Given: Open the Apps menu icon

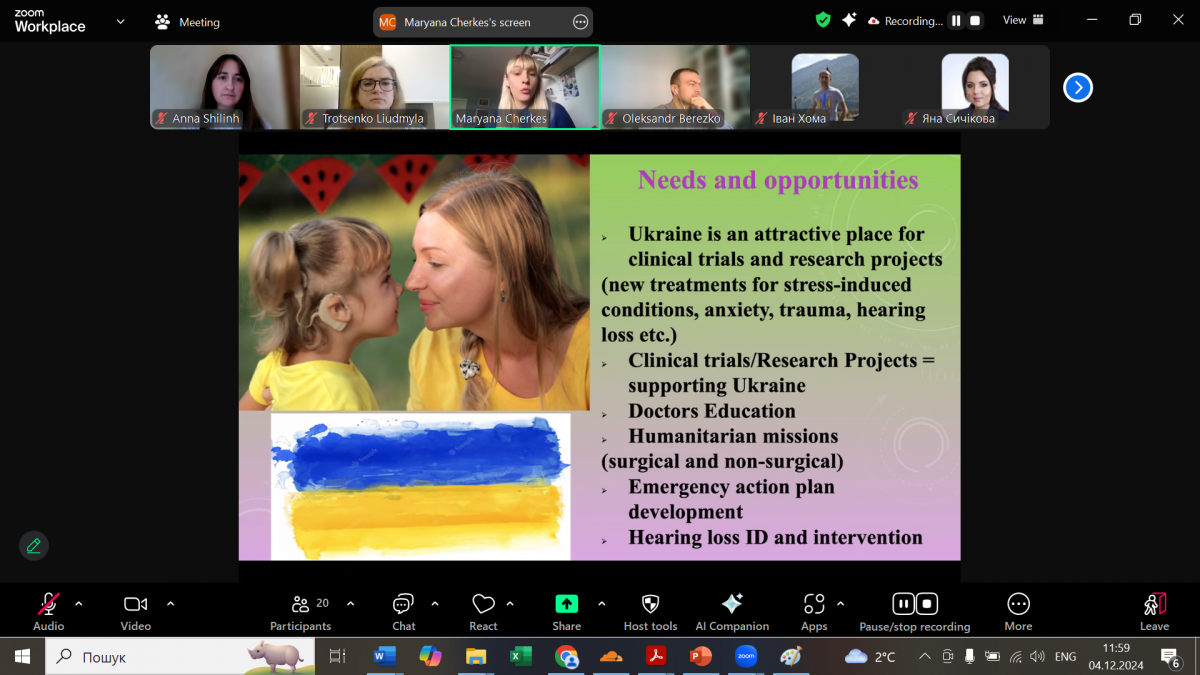Looking at the screenshot, I should pos(813,604).
